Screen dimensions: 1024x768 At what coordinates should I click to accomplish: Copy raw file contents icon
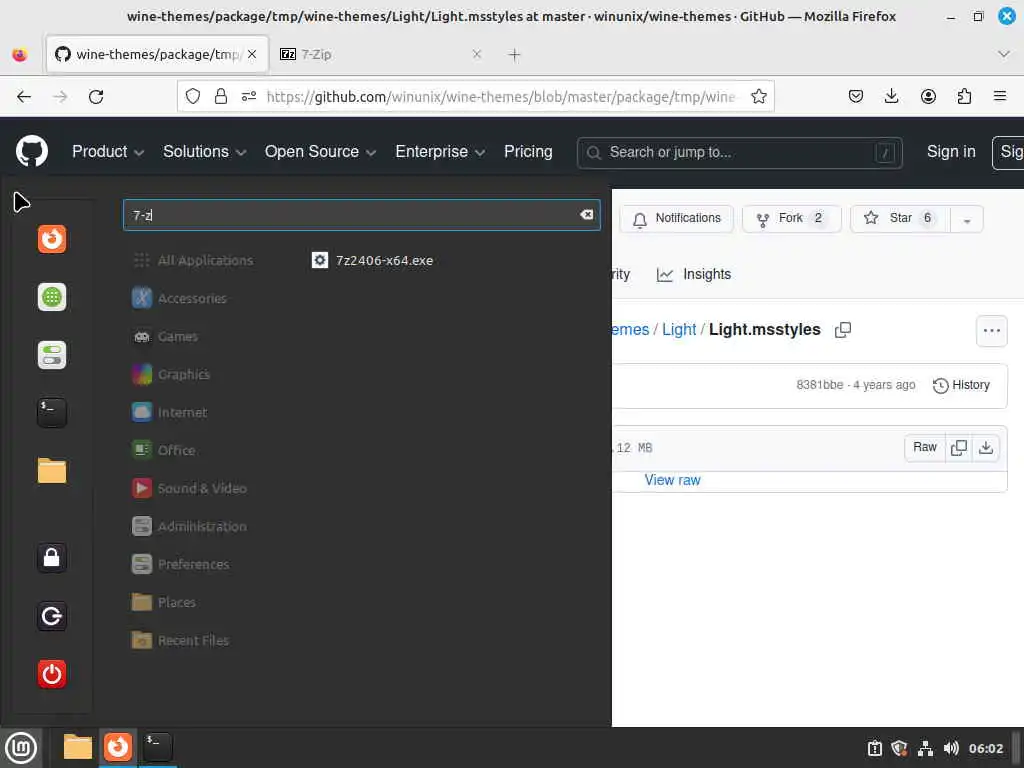[959, 447]
